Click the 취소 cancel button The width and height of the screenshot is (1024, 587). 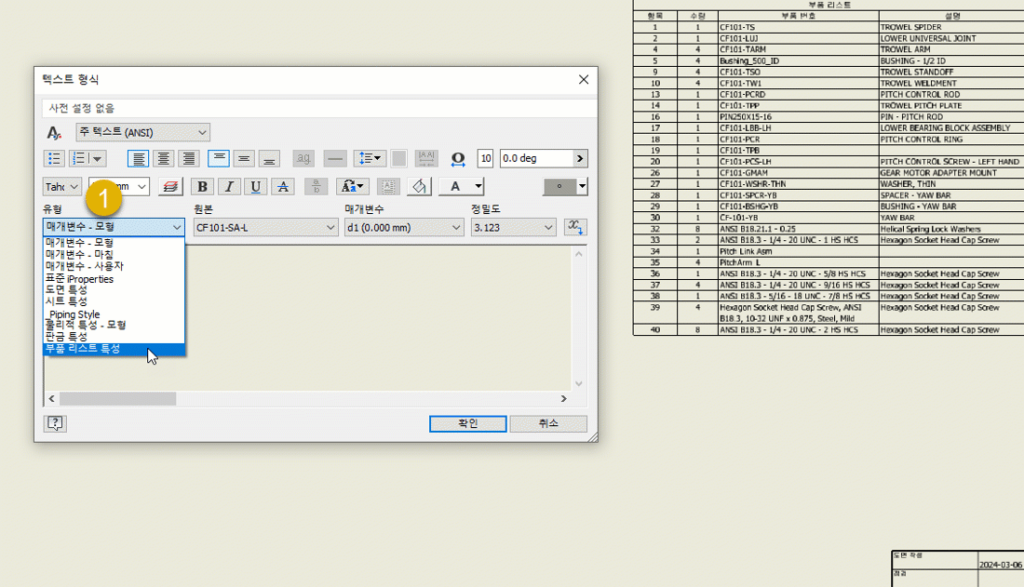[x=548, y=424]
